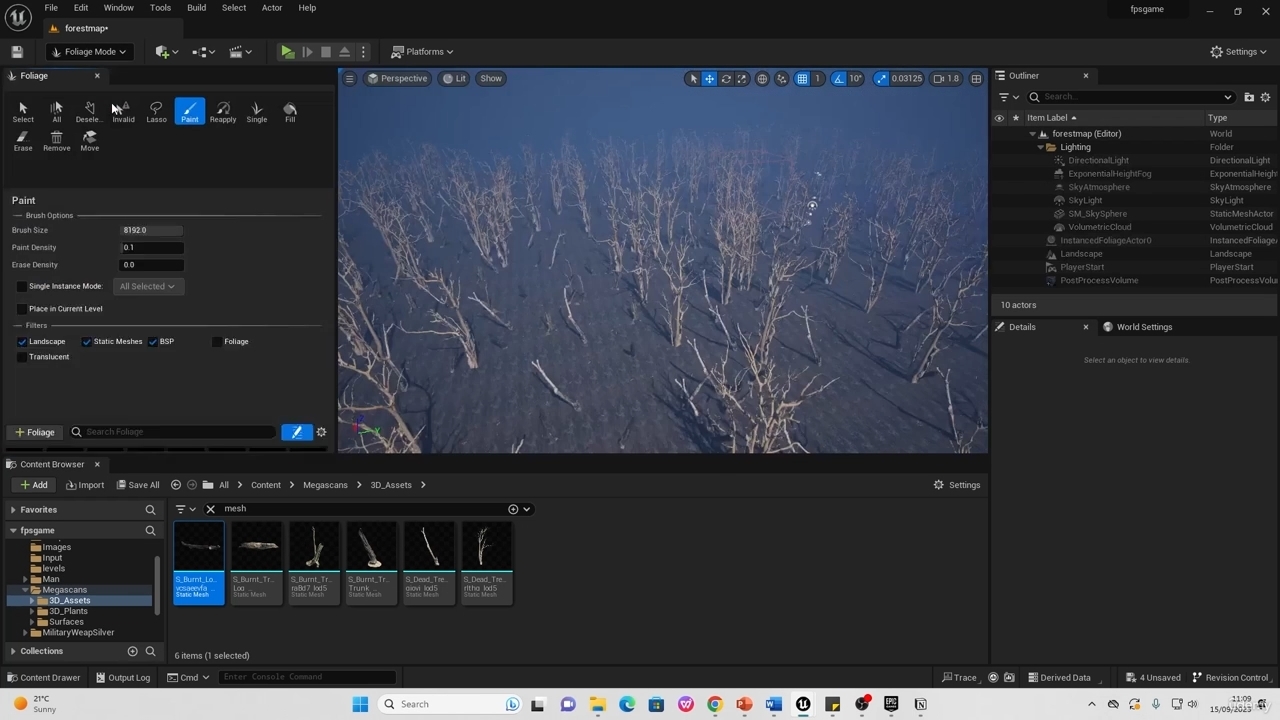Launch Google Chrome from taskbar
The width and height of the screenshot is (1280, 720).
(715, 704)
